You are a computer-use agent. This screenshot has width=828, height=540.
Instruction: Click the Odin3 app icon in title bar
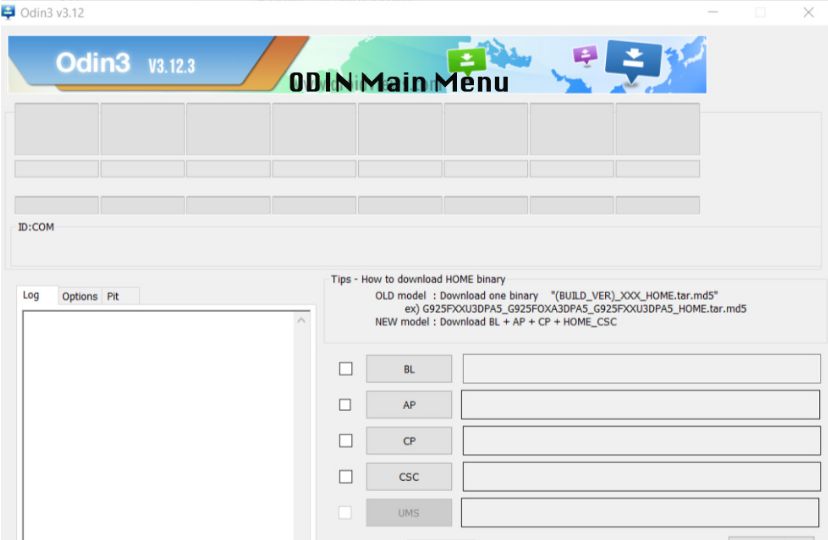(x=9, y=12)
